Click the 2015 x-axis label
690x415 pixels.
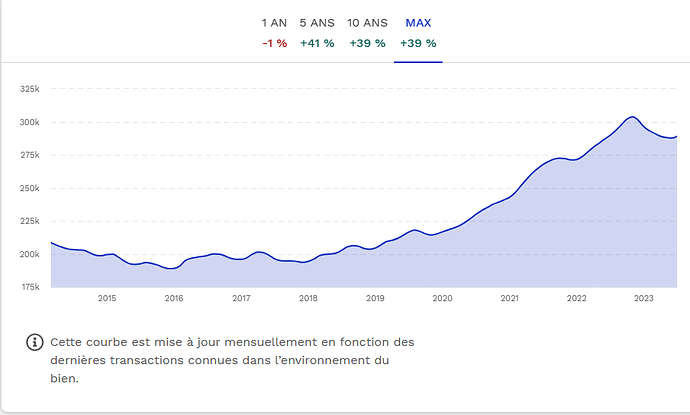(x=107, y=298)
